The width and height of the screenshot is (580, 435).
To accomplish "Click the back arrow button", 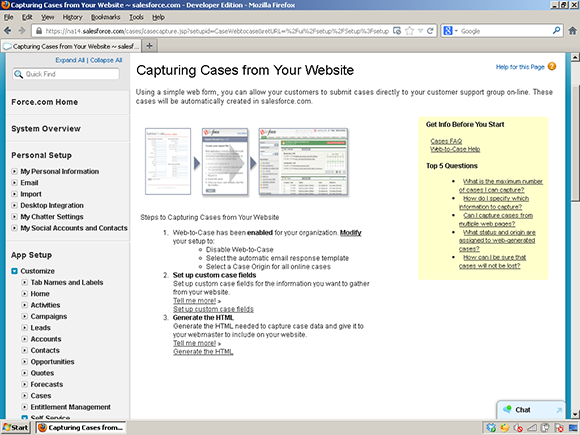I will click(7, 31).
